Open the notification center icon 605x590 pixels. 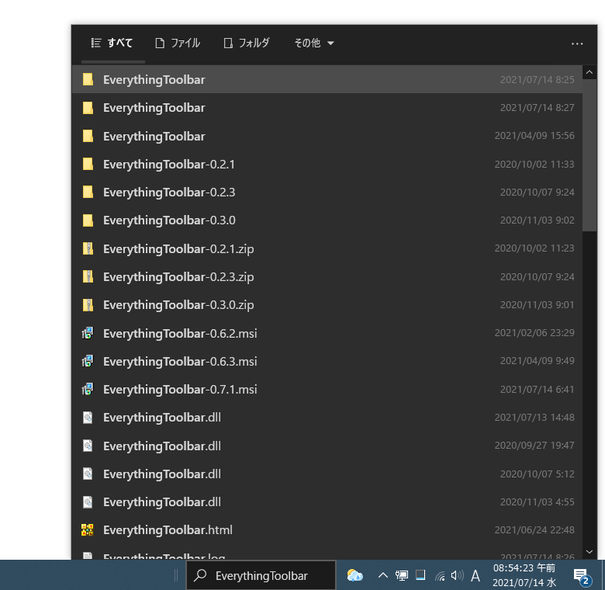(581, 576)
